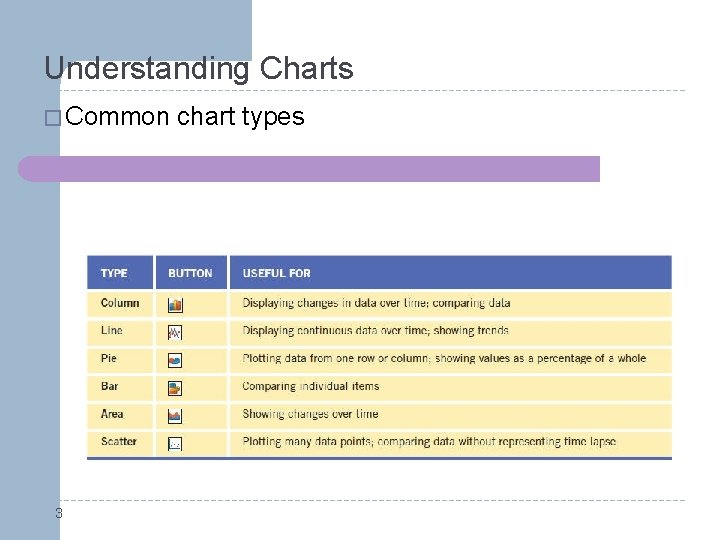Select the Column label in the table

[x=120, y=303]
